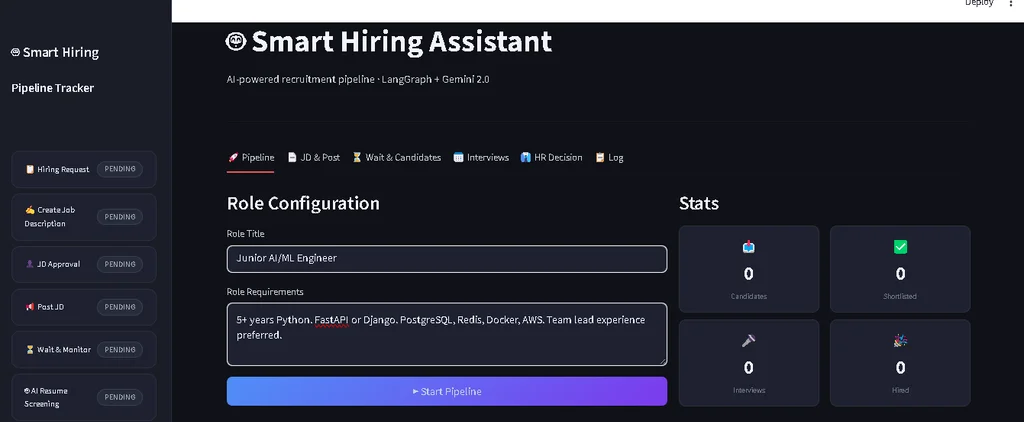Open the Pipeline tab
The width and height of the screenshot is (1024, 422).
pyautogui.click(x=251, y=157)
